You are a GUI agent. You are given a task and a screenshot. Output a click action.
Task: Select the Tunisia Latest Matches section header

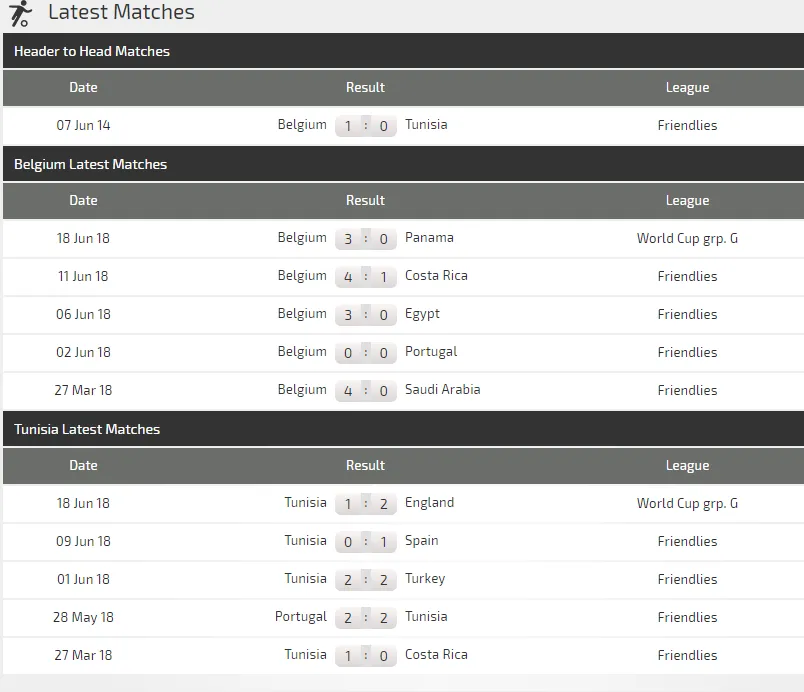[87, 429]
